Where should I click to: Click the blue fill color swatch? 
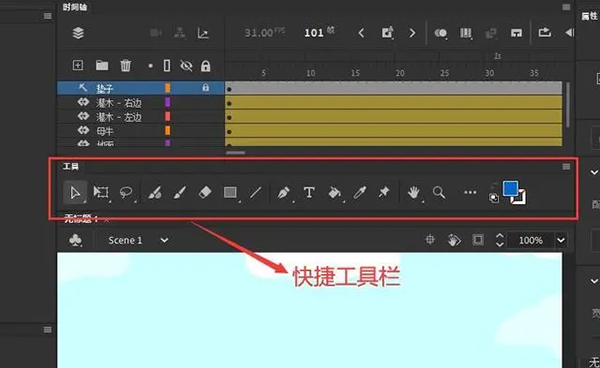coord(510,188)
